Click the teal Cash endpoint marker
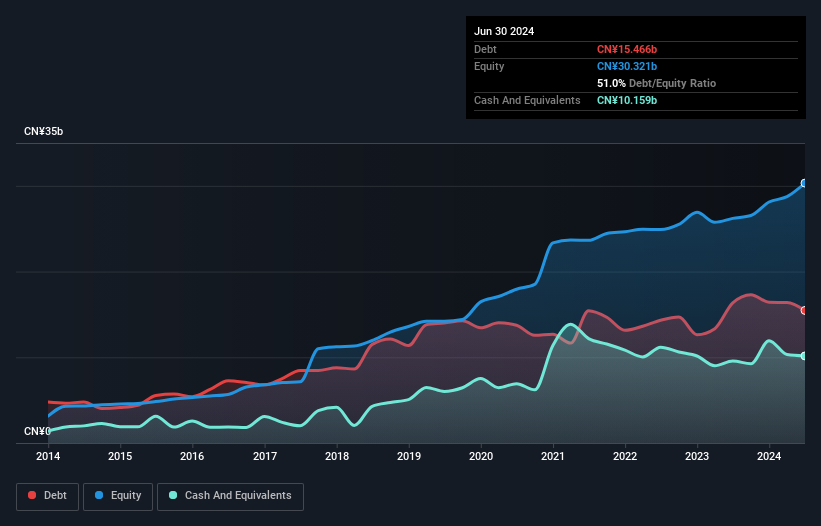 coord(804,356)
